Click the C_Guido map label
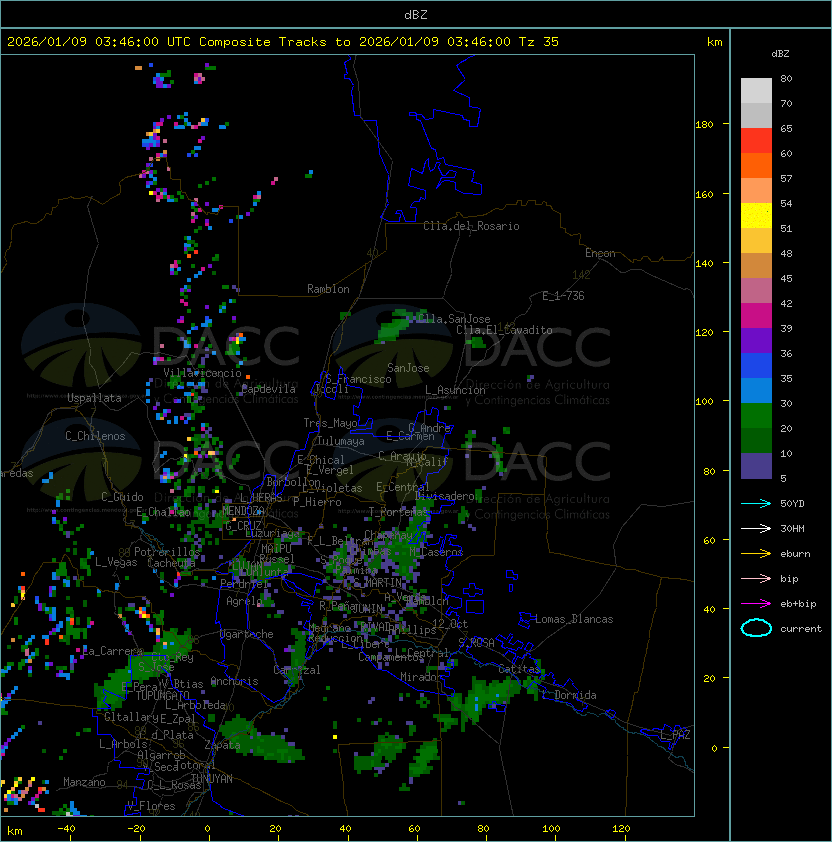The height and width of the screenshot is (842, 832). 122,497
